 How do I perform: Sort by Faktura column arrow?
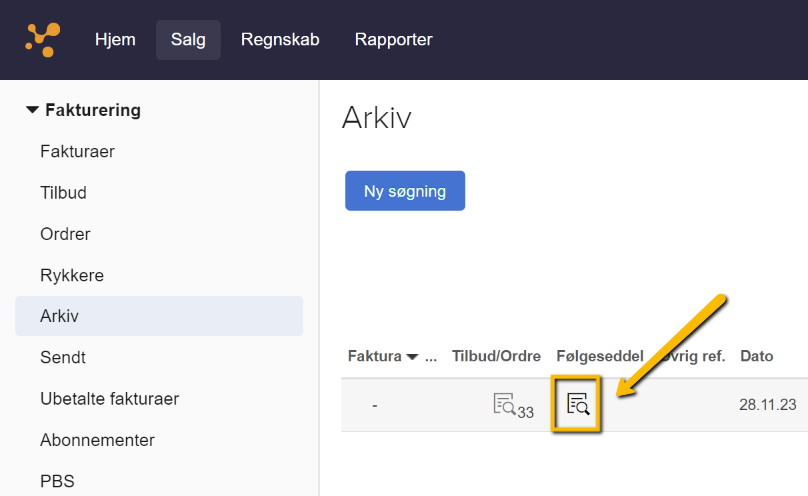coord(411,357)
